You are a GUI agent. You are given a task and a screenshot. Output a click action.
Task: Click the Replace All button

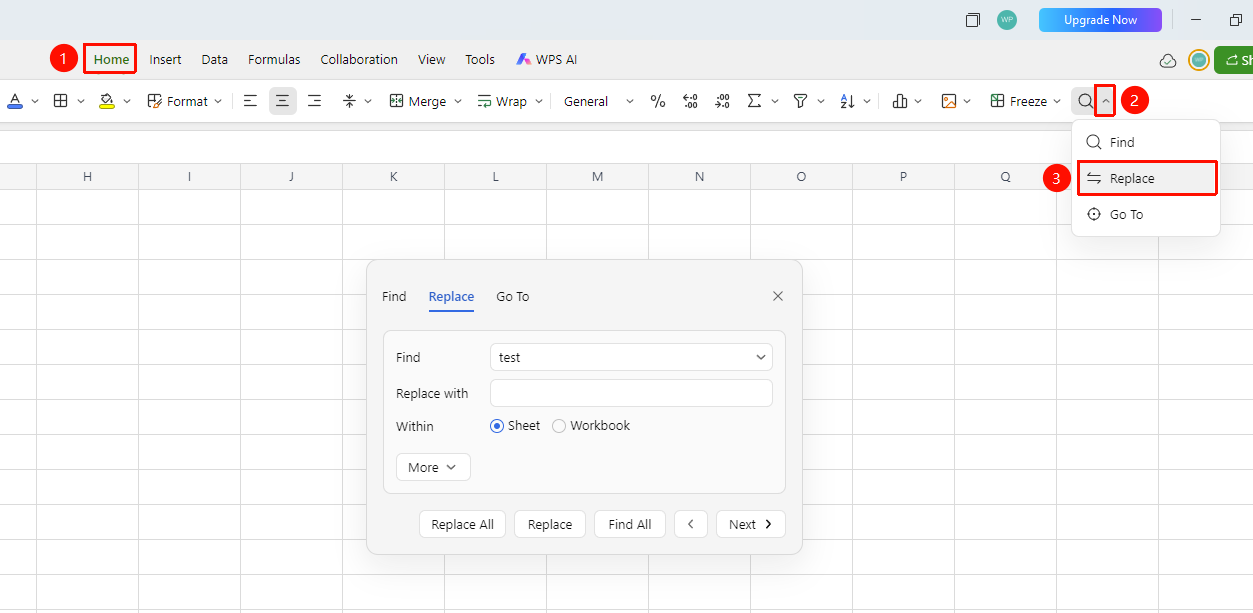463,524
